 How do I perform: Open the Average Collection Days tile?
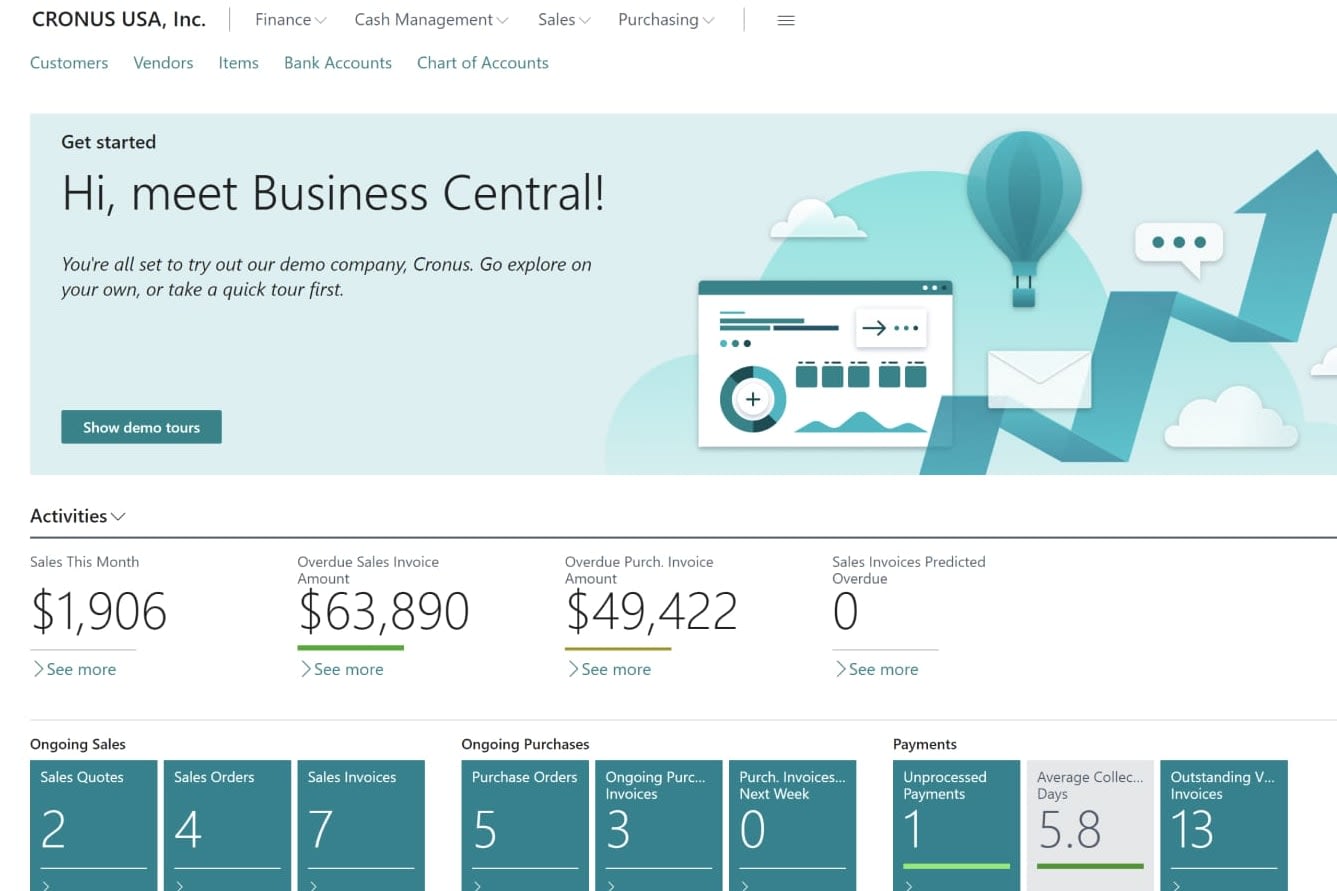[x=1091, y=826]
